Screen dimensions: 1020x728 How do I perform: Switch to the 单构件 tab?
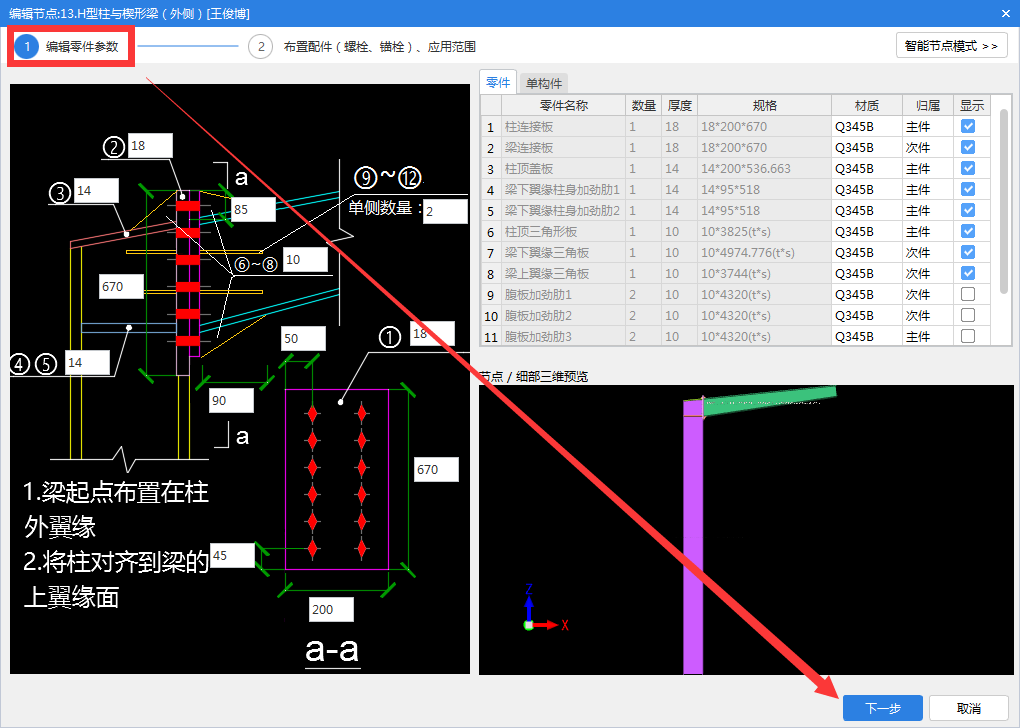point(544,83)
